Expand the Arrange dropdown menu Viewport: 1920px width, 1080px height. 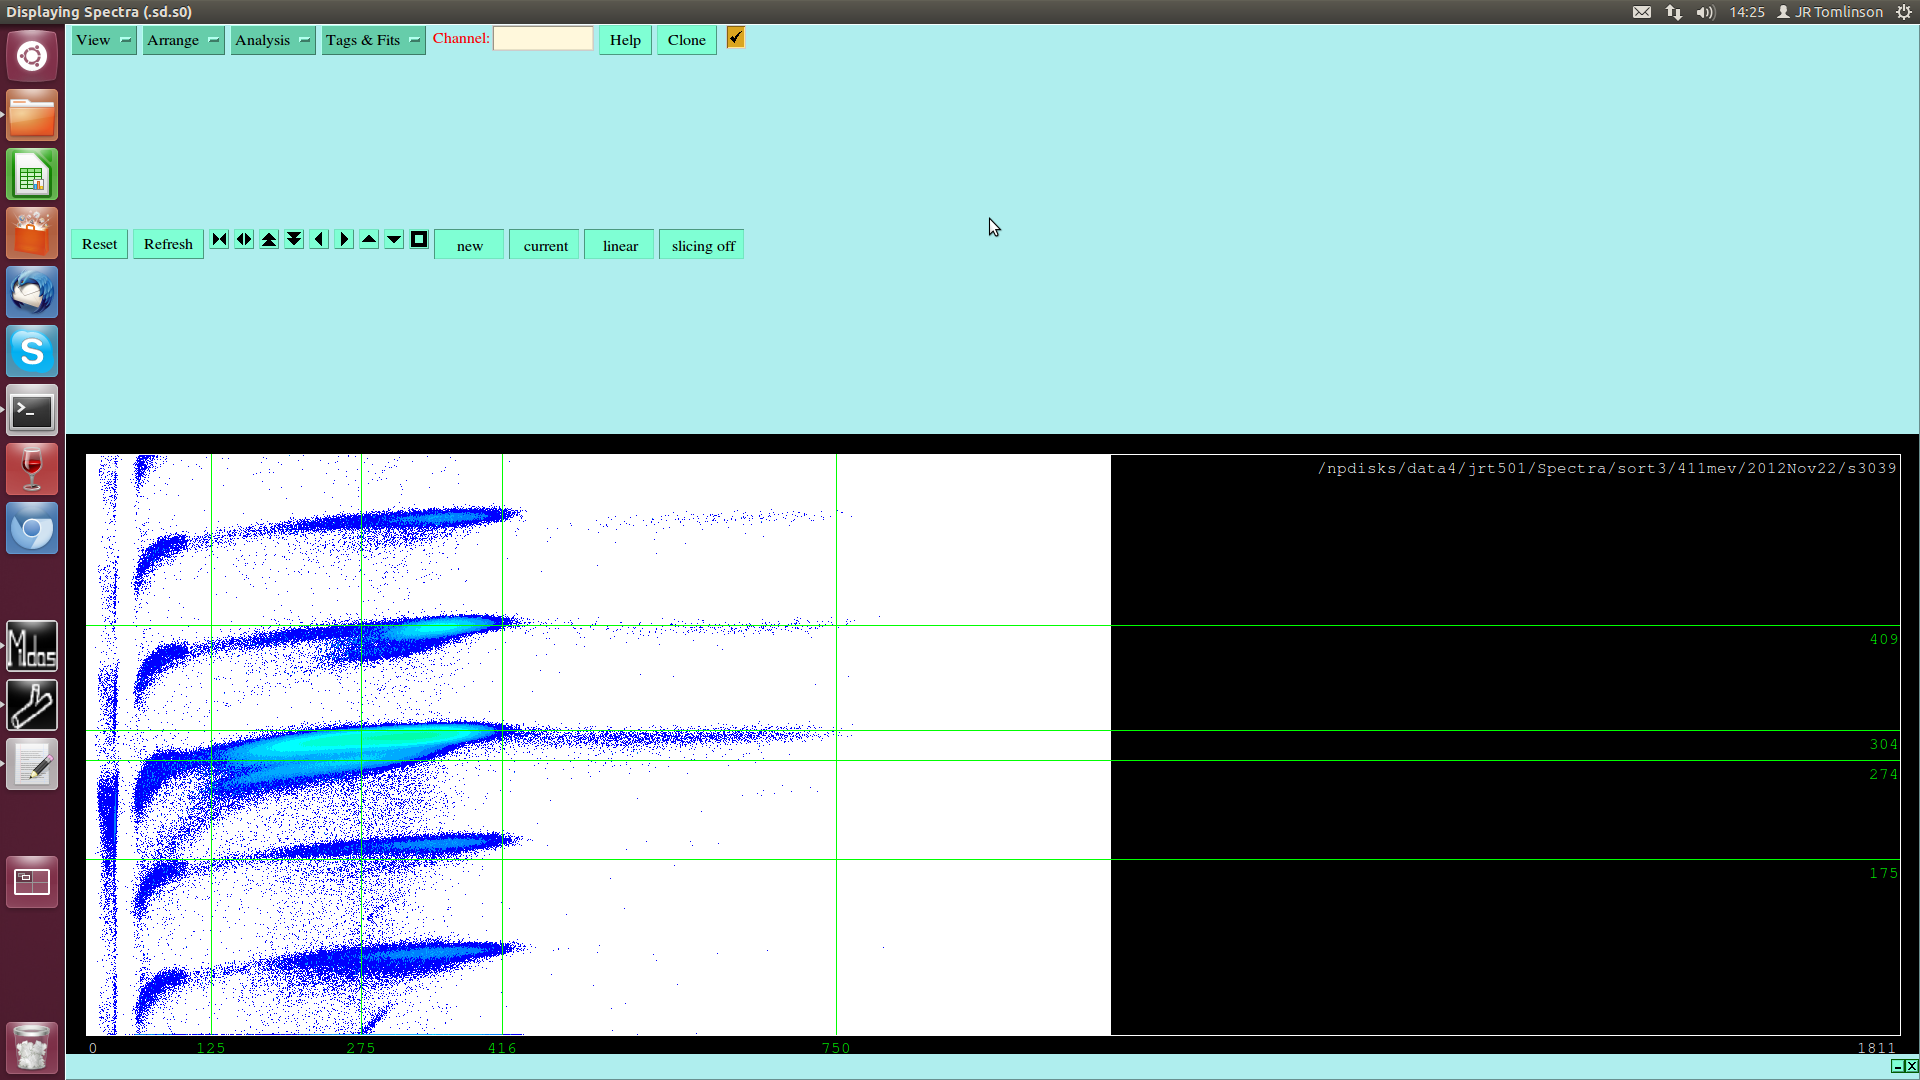[x=184, y=40]
